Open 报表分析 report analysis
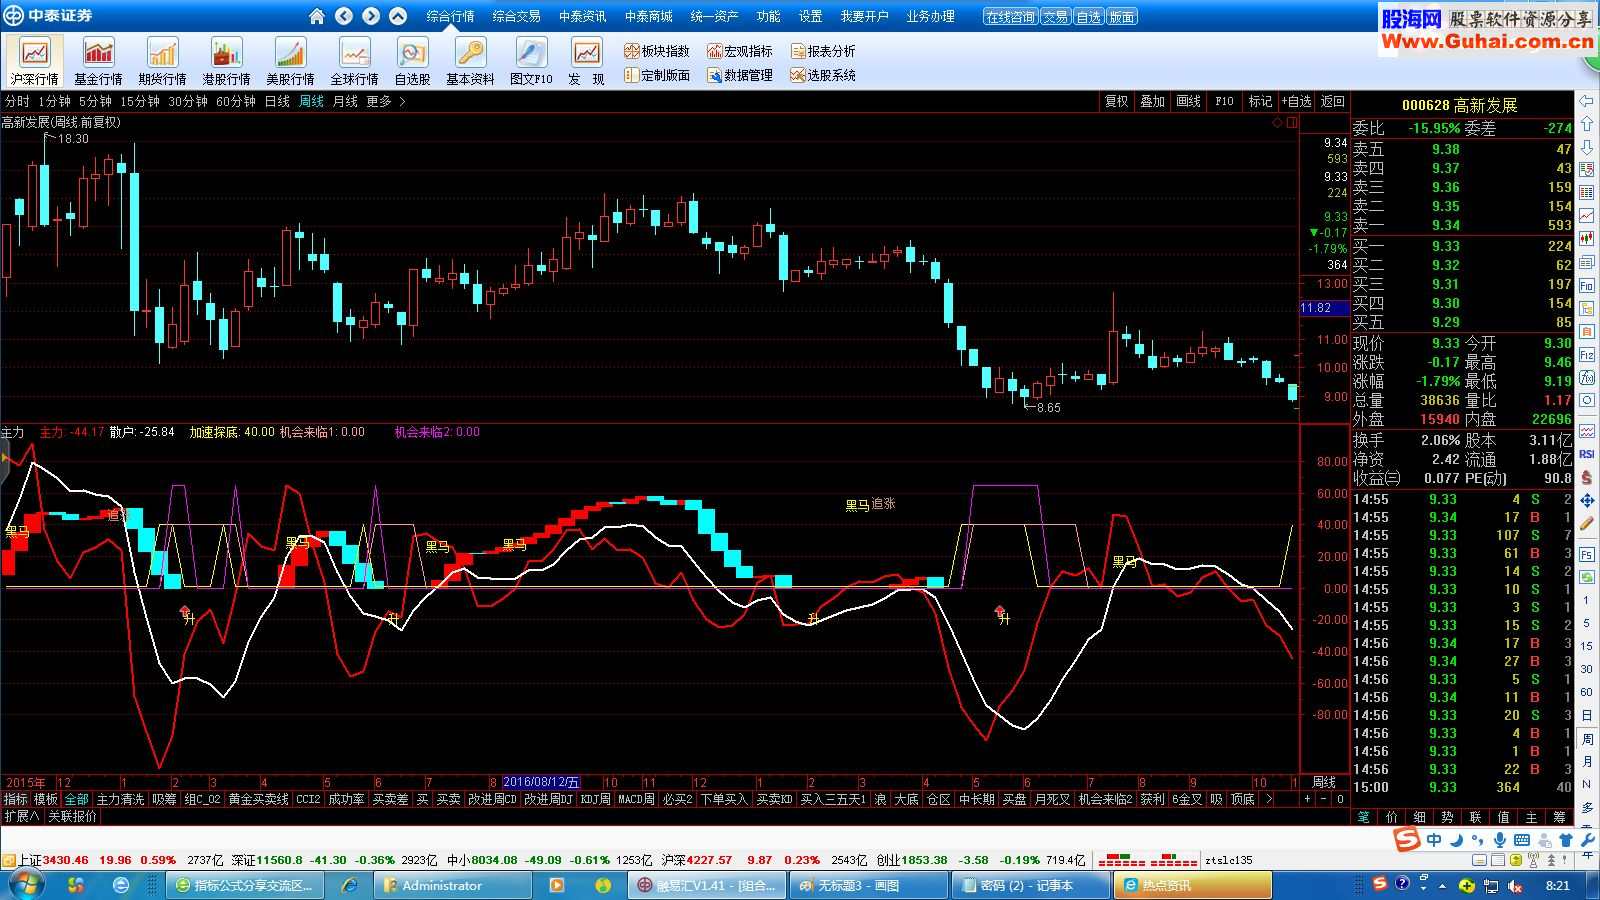 (823, 51)
